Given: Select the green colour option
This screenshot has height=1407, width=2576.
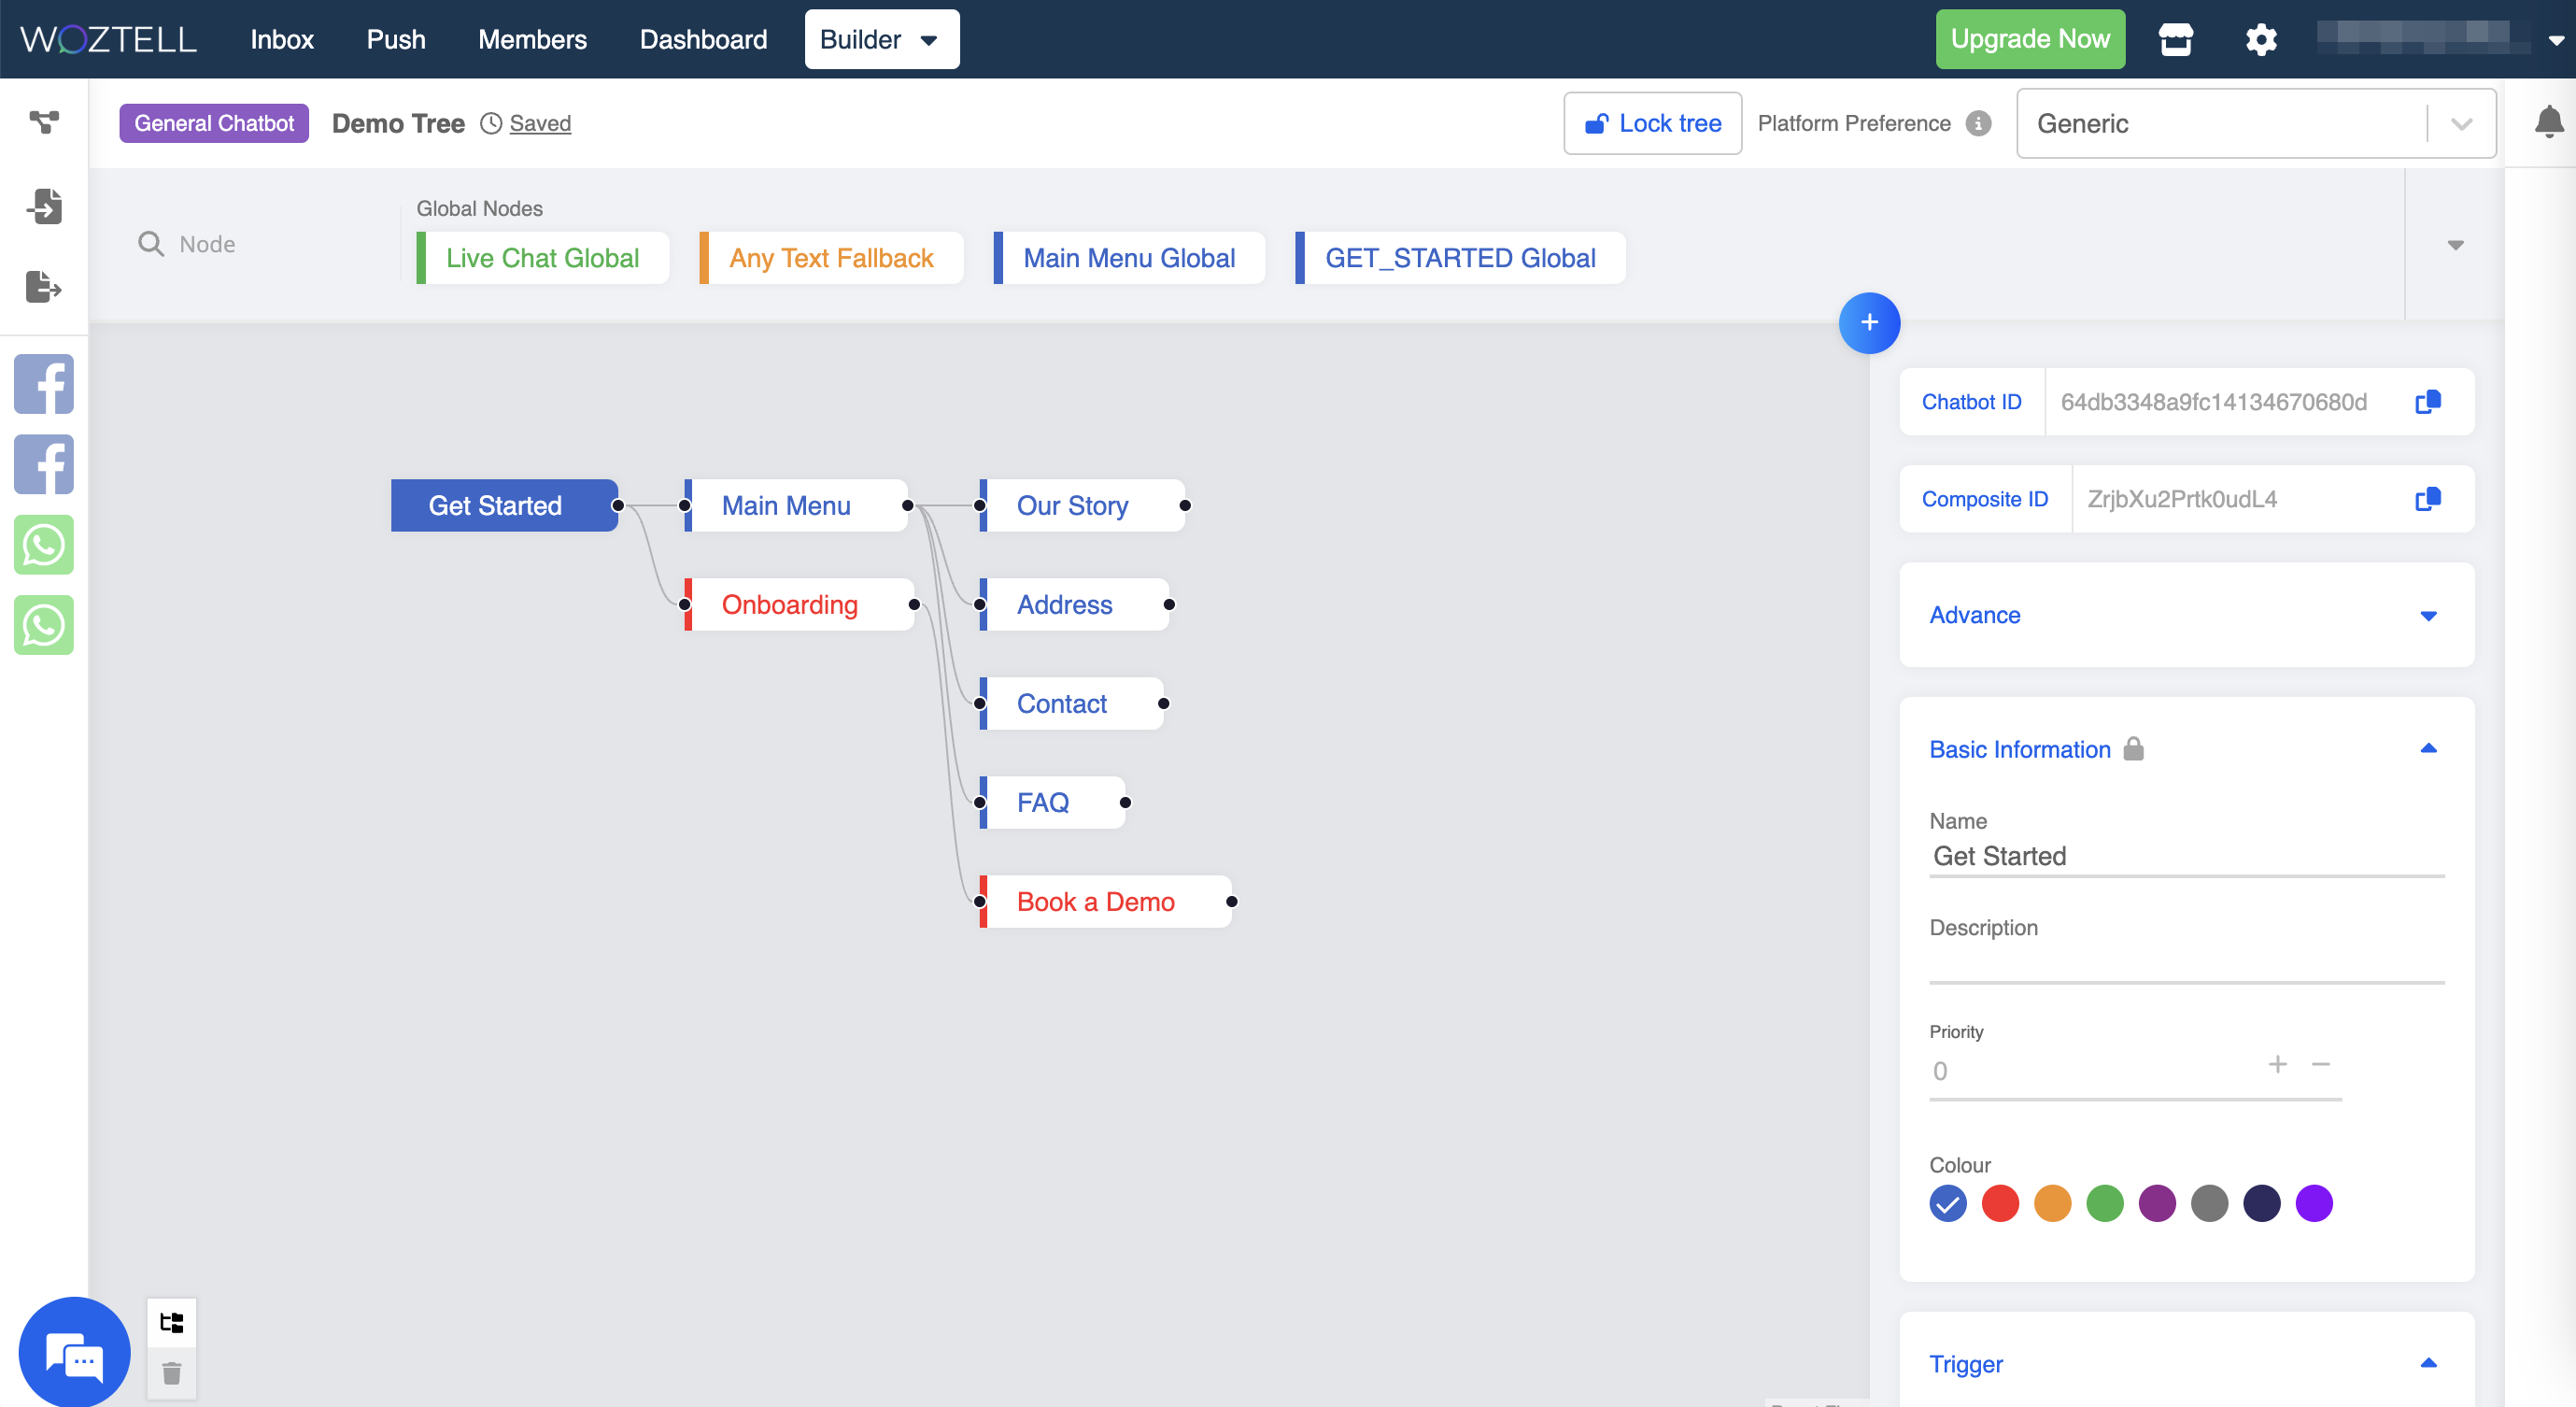Looking at the screenshot, I should (x=2105, y=1204).
